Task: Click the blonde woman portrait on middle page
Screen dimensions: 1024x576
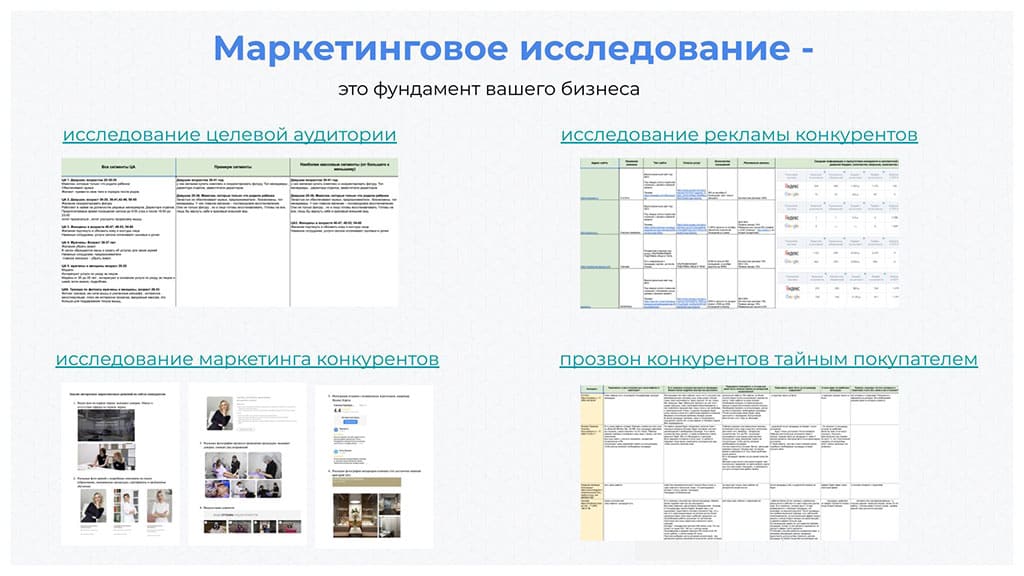Action: coord(218,415)
